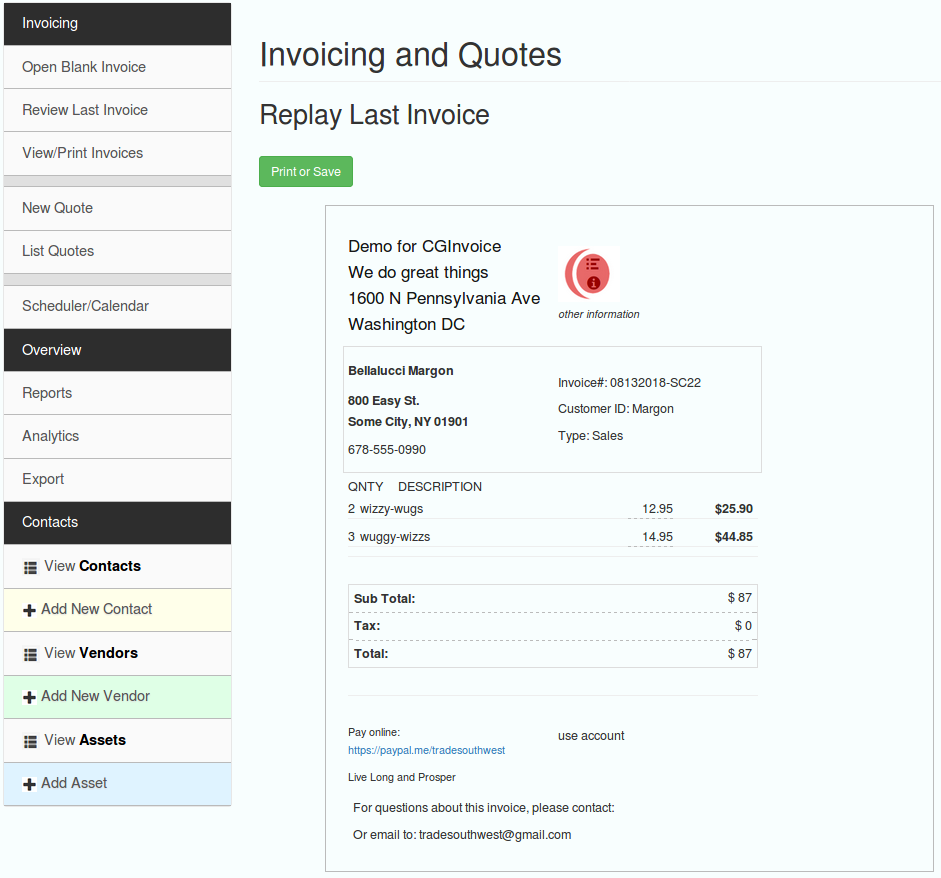The image size is (941, 878).
Task: Open the PayPal payment link
Action: (x=427, y=750)
